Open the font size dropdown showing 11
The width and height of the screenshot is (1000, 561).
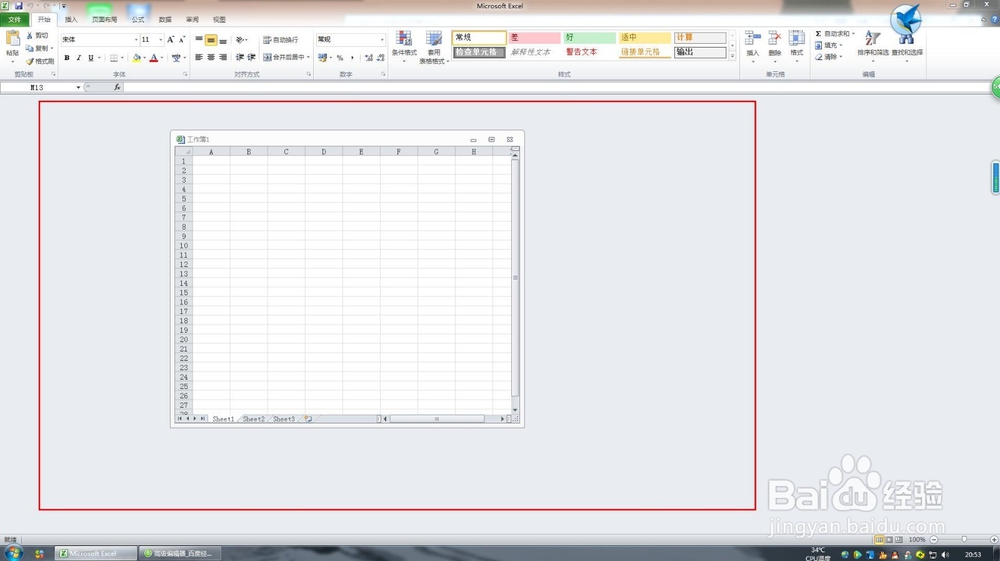[x=160, y=40]
